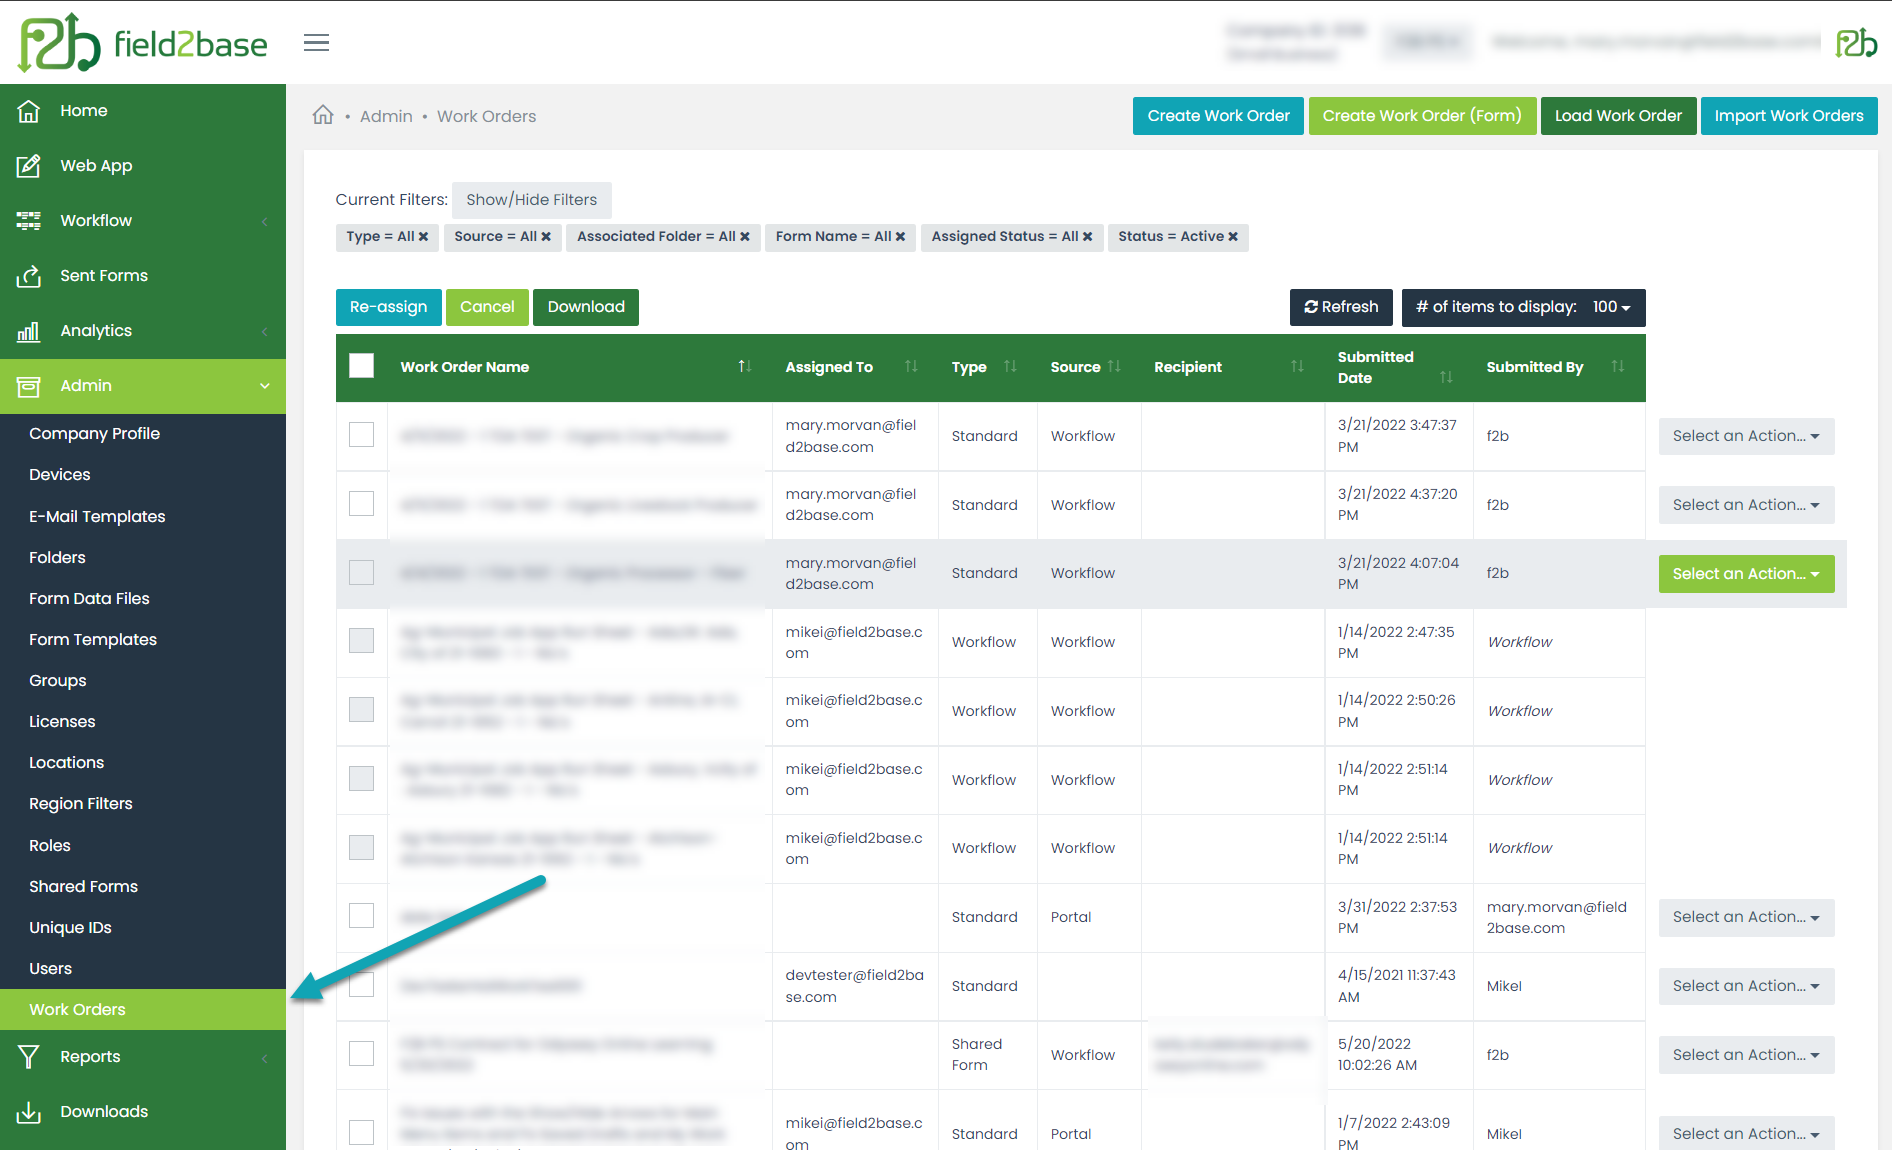Click Load Work Order button
Screen dimensions: 1892x1150
tap(1618, 116)
